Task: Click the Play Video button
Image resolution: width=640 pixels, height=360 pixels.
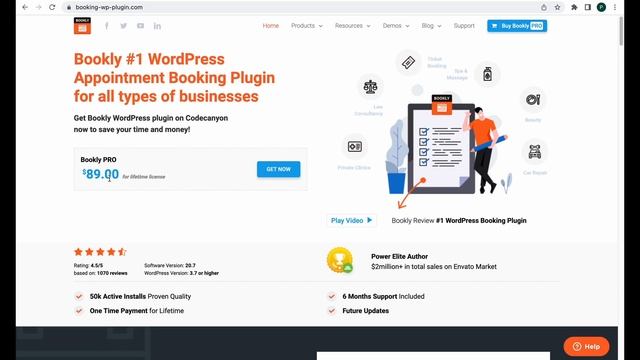Action: pos(351,220)
